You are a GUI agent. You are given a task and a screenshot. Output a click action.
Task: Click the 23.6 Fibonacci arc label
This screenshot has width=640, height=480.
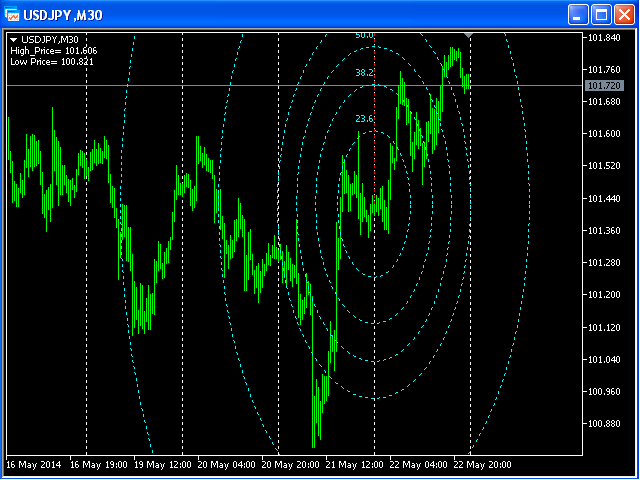coord(364,119)
